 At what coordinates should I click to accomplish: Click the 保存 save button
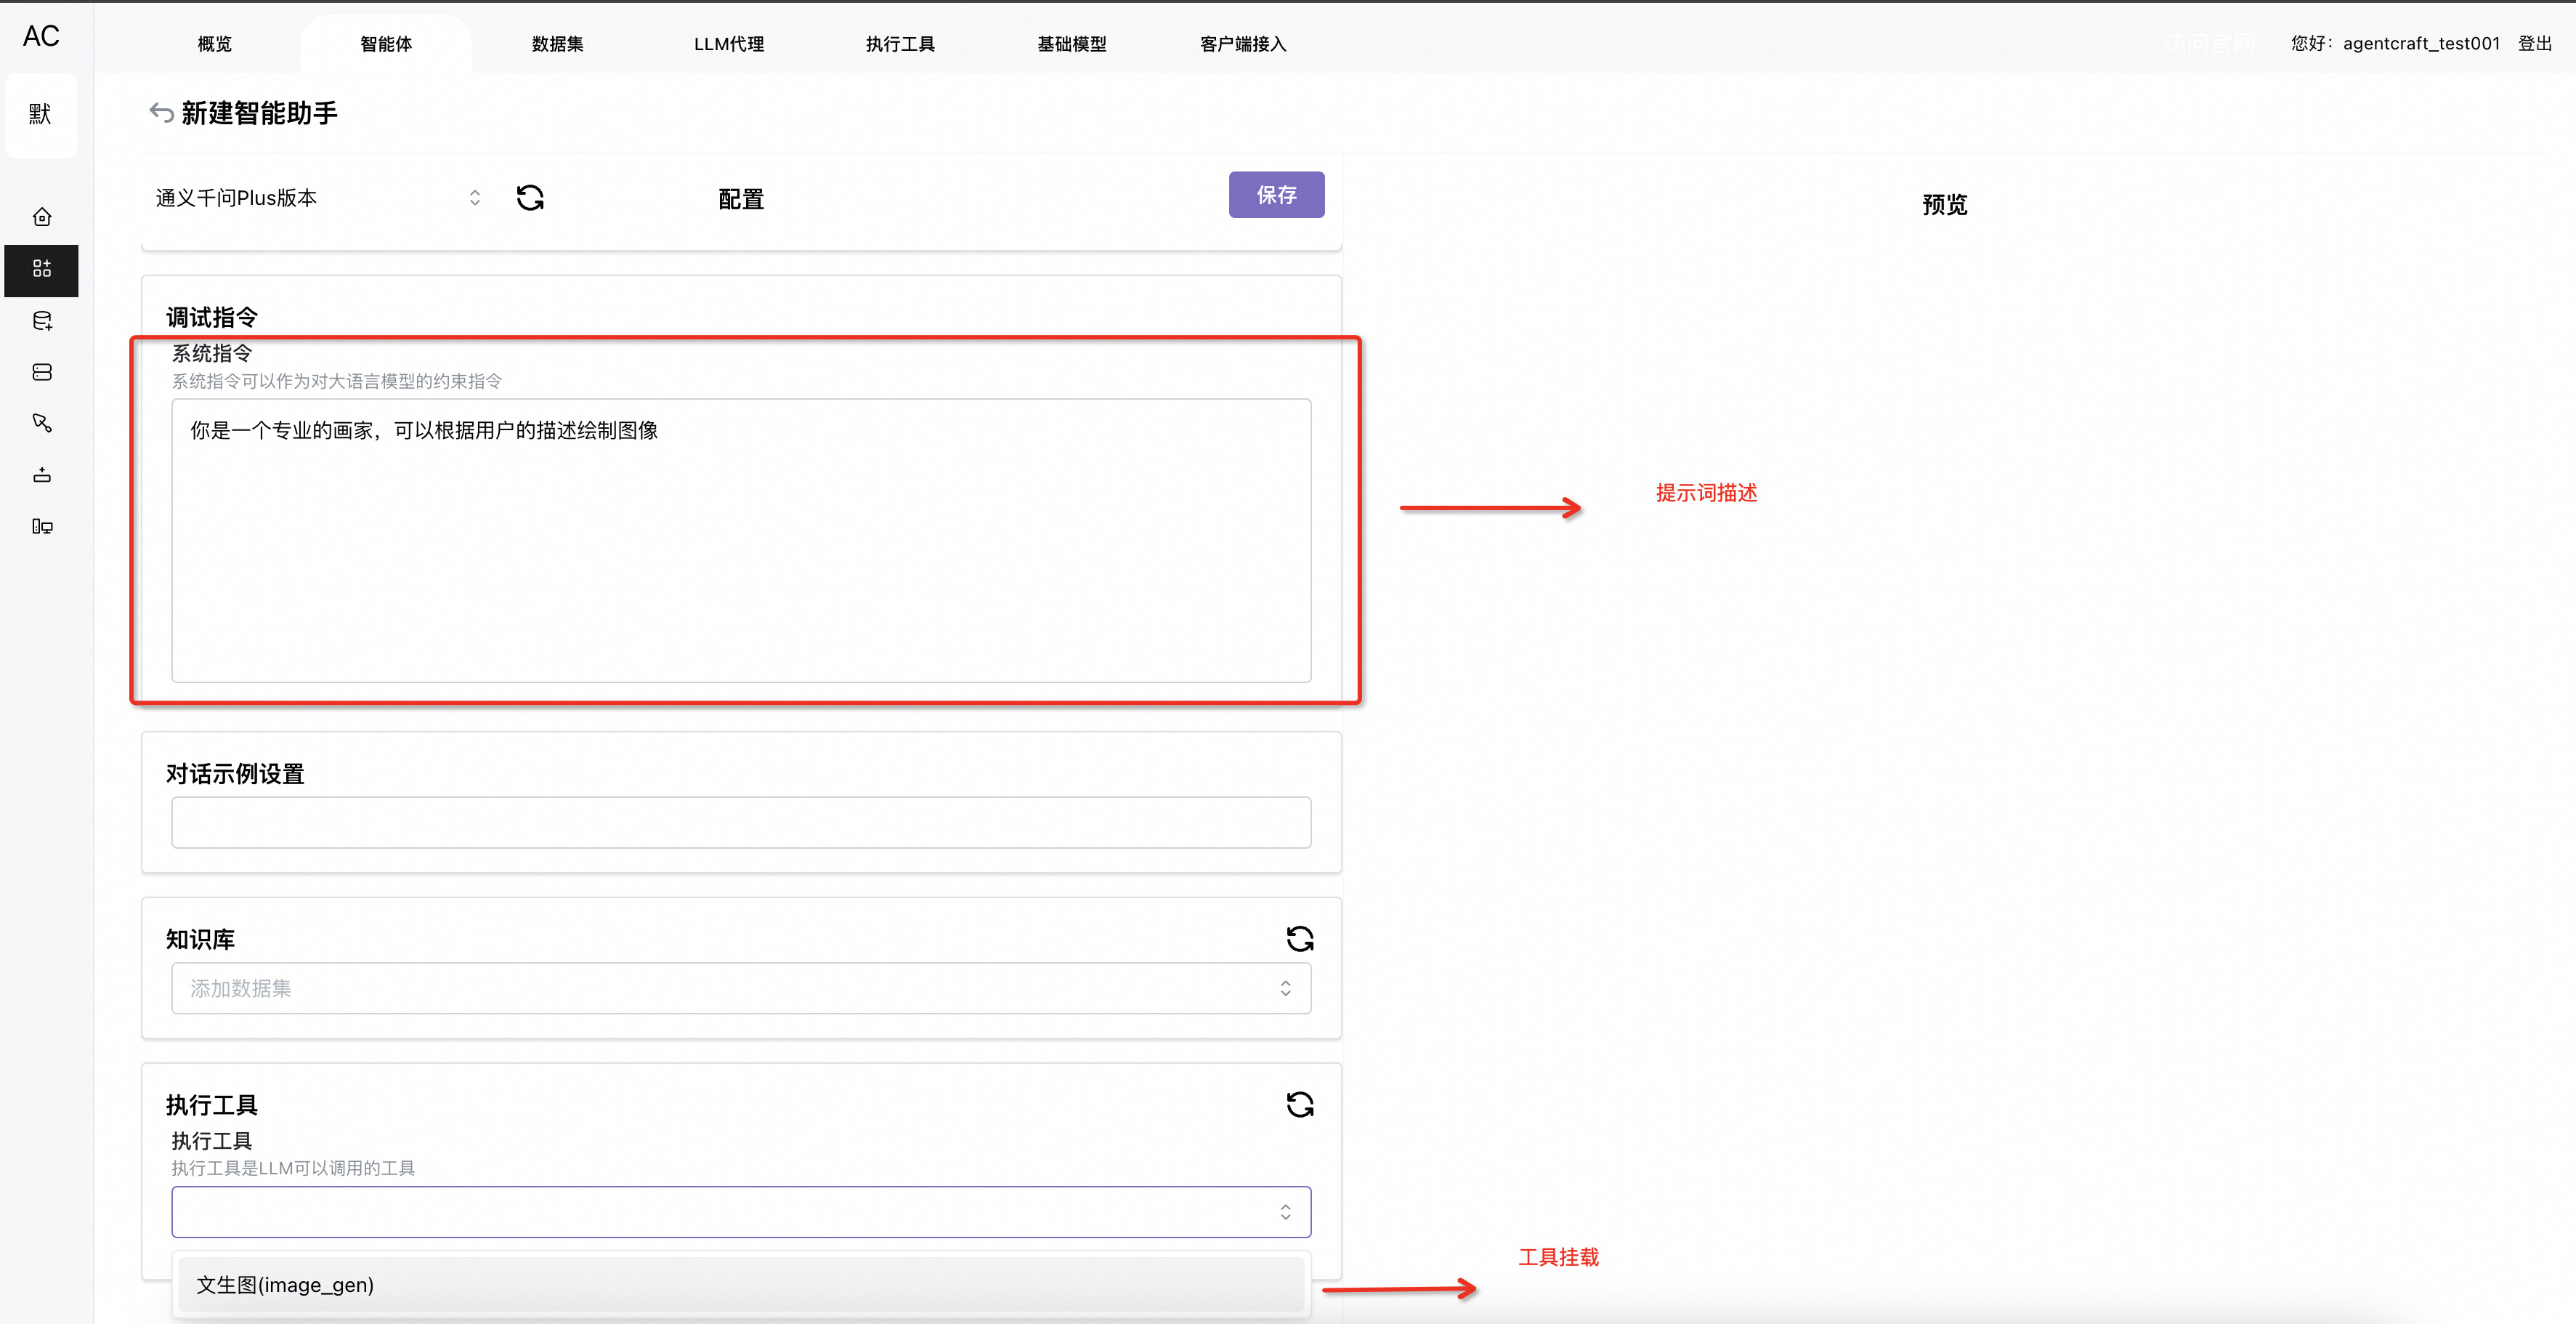tap(1276, 195)
